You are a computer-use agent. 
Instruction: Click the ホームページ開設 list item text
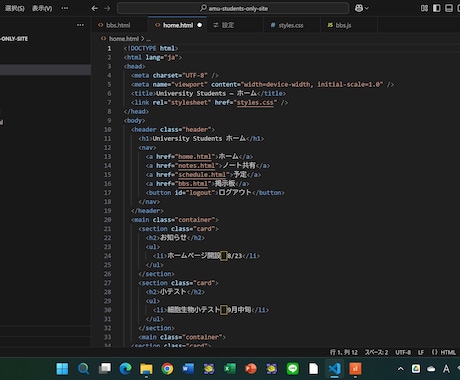193,256
